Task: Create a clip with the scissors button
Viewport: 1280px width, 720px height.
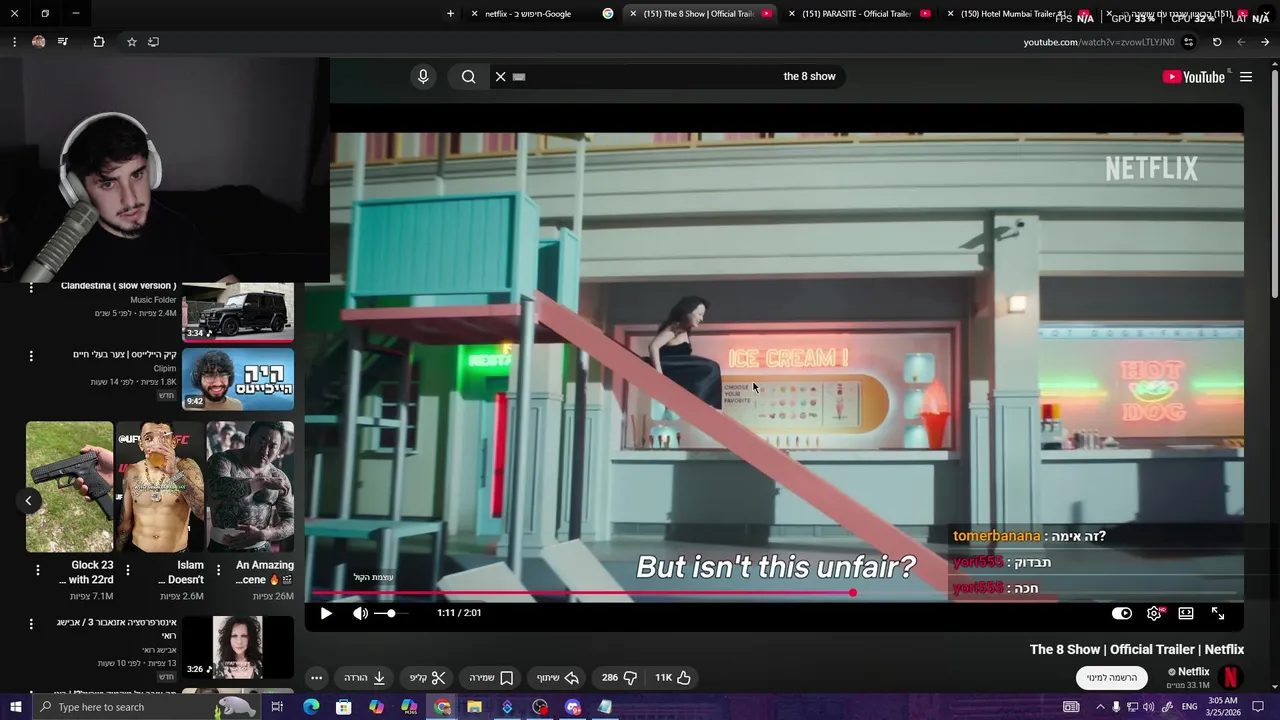Action: coord(427,677)
